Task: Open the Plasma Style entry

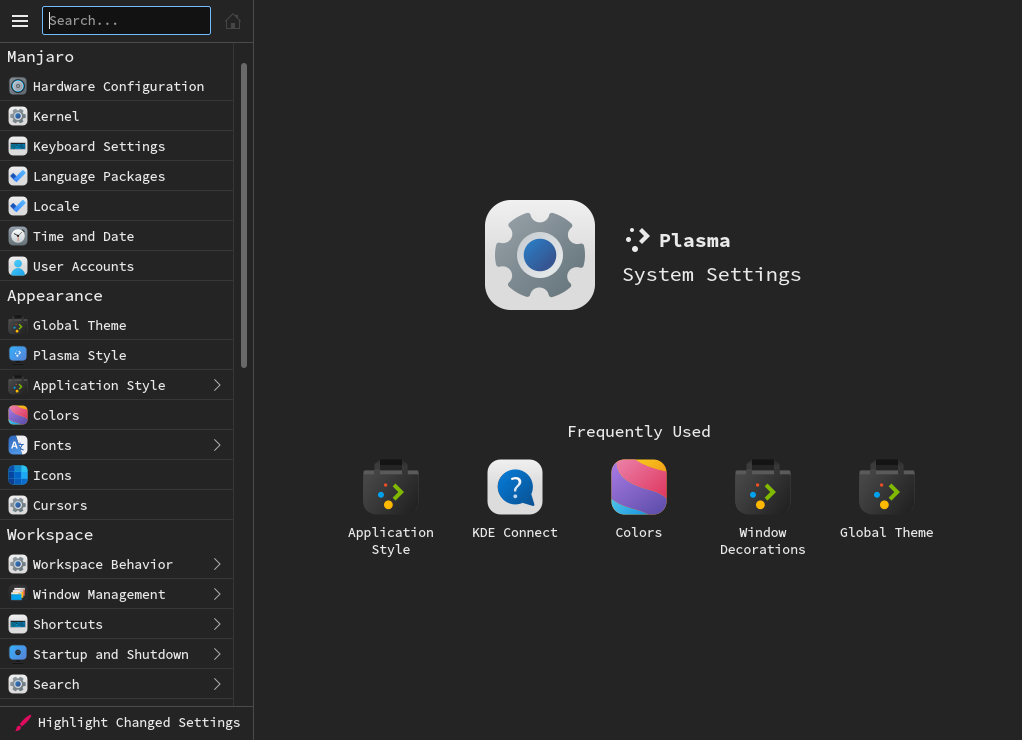Action: (x=117, y=355)
